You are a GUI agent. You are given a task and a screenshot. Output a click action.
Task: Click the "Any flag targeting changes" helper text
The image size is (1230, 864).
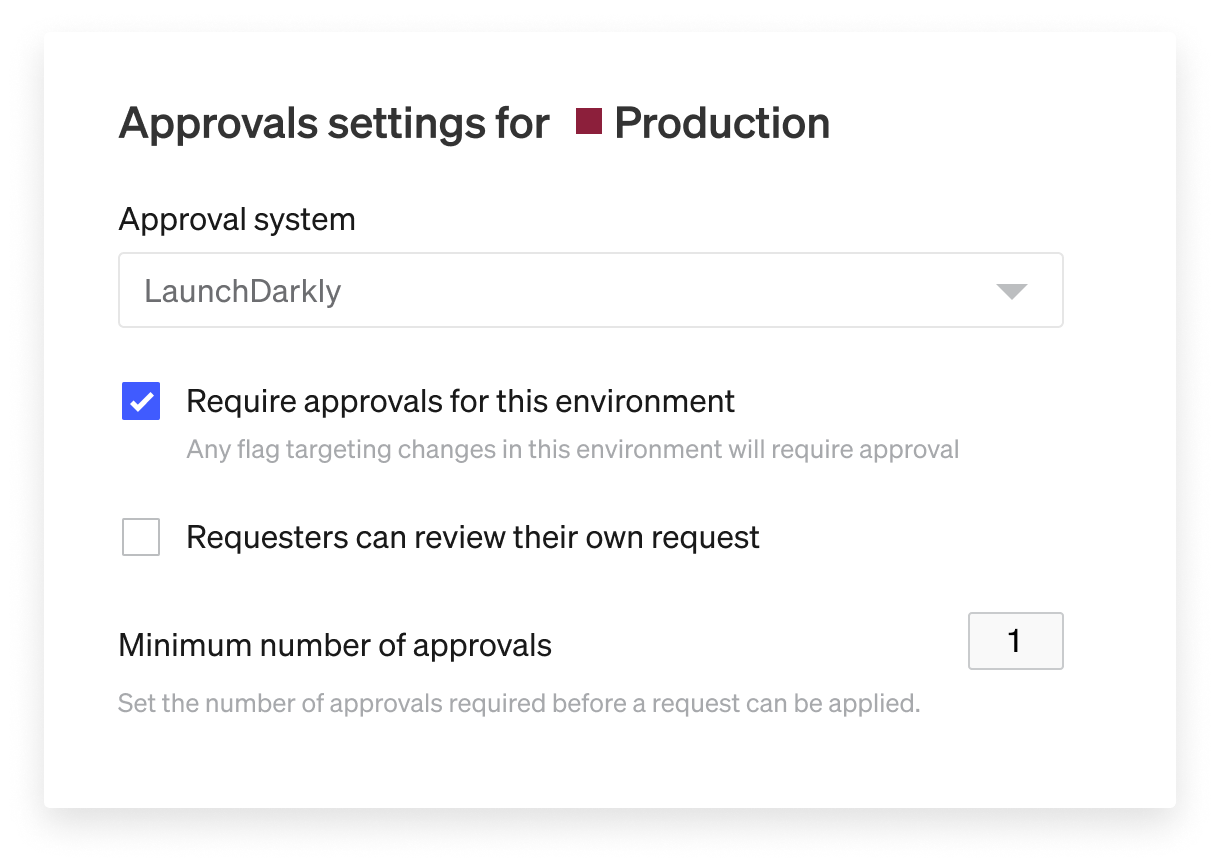coord(572,450)
